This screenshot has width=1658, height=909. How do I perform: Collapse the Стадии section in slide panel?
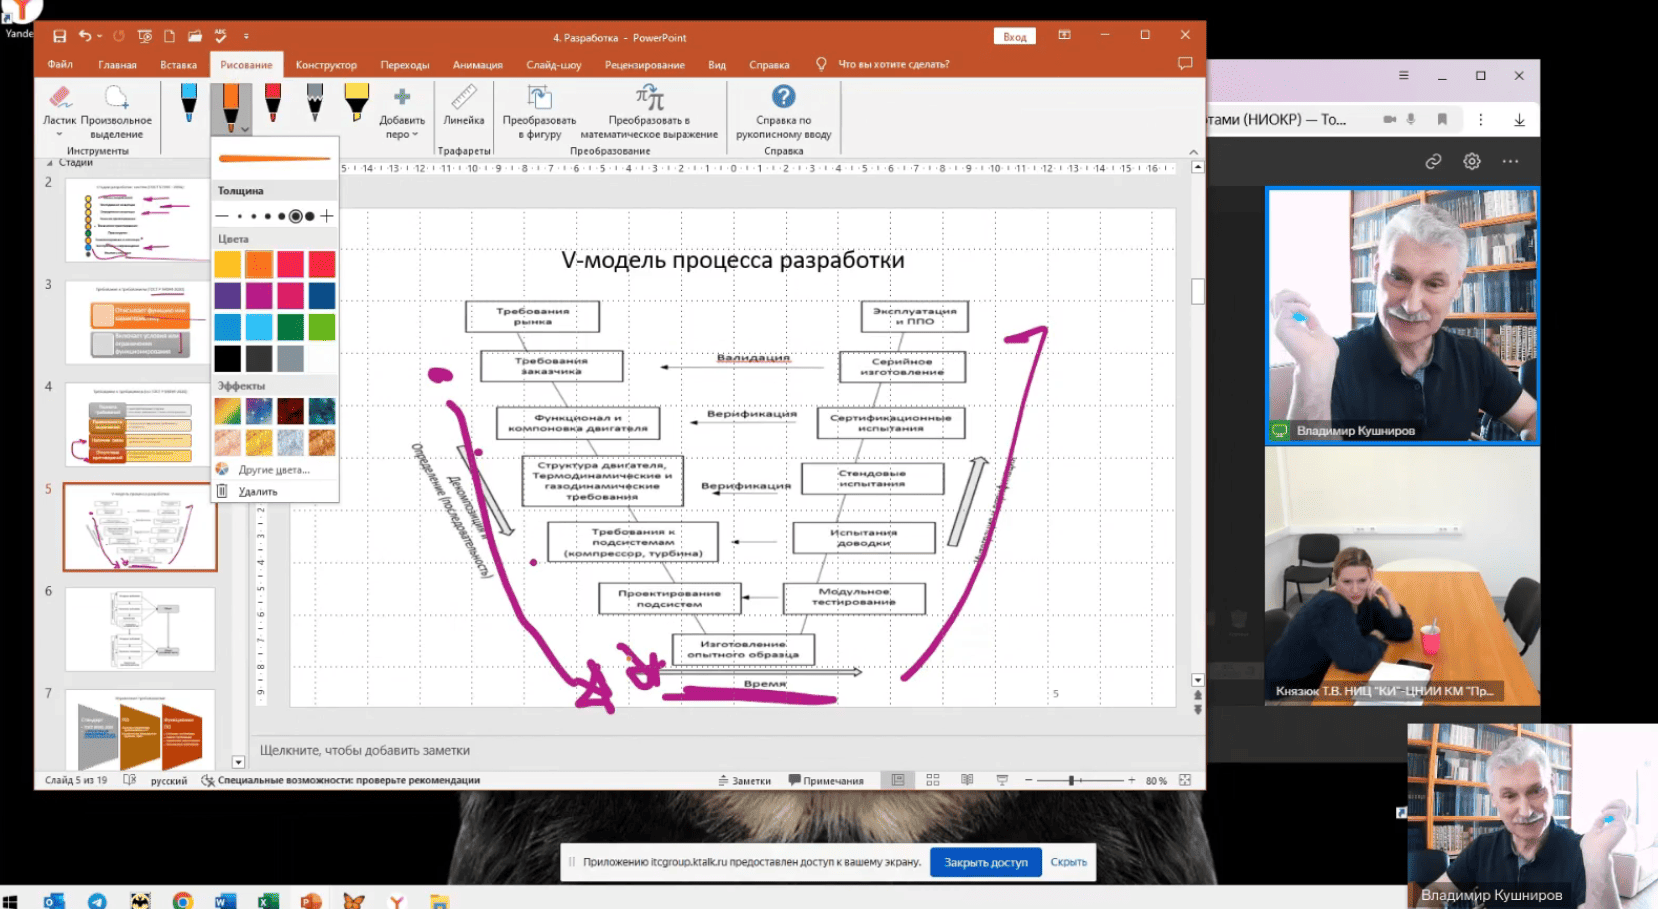point(50,163)
